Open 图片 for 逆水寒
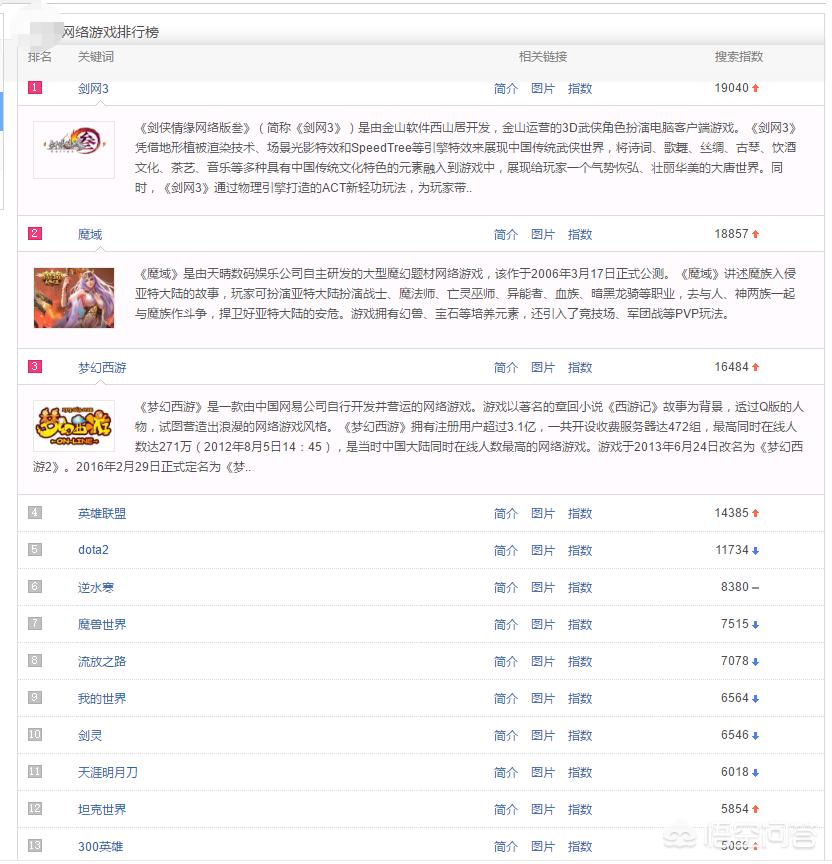Image resolution: width=832 pixels, height=864 pixels. pos(543,587)
